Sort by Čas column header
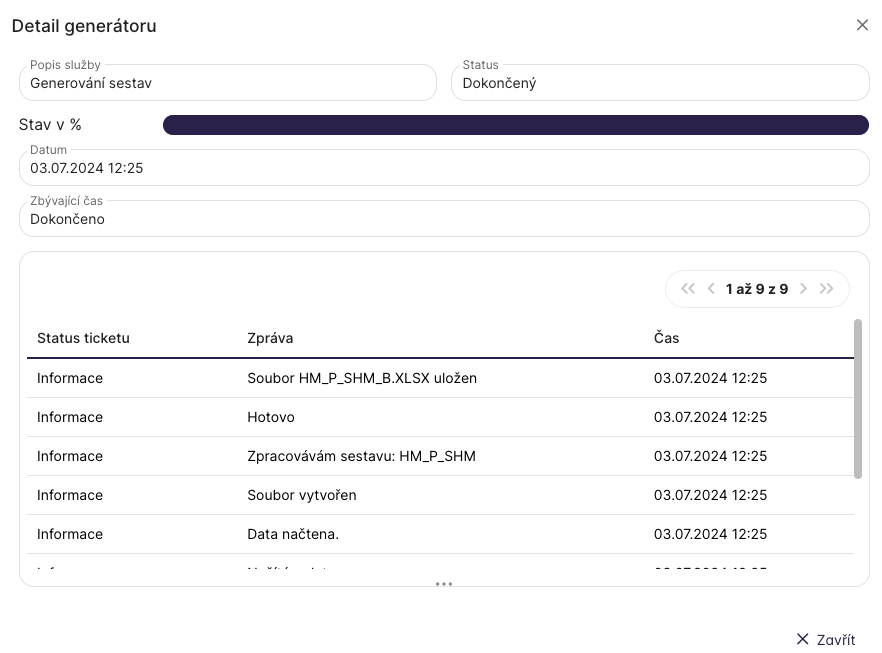This screenshot has width=882, height=653. click(x=667, y=338)
